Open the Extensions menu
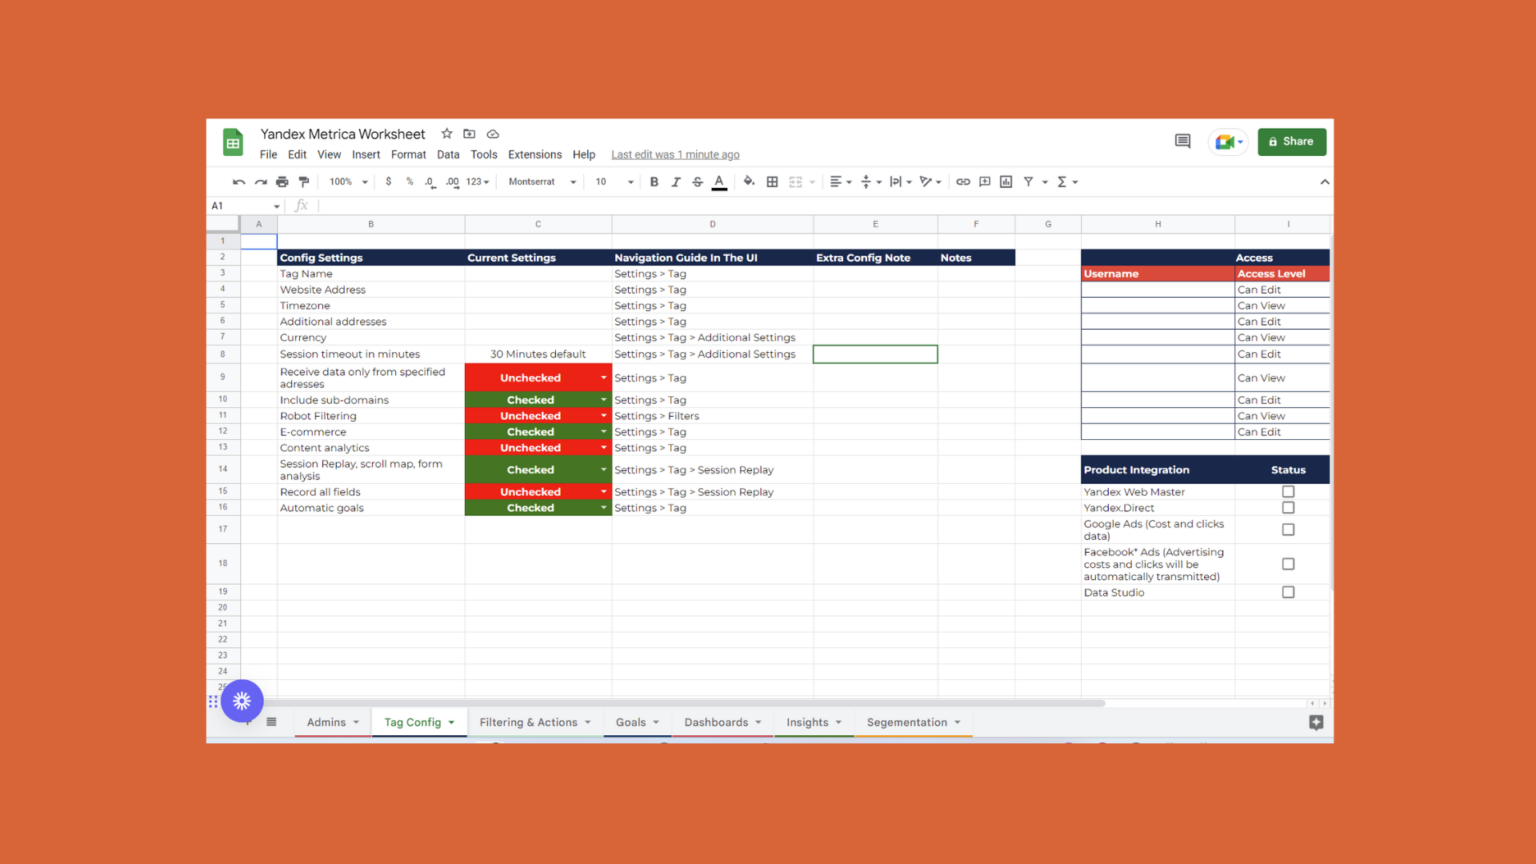The image size is (1536, 864). [534, 154]
